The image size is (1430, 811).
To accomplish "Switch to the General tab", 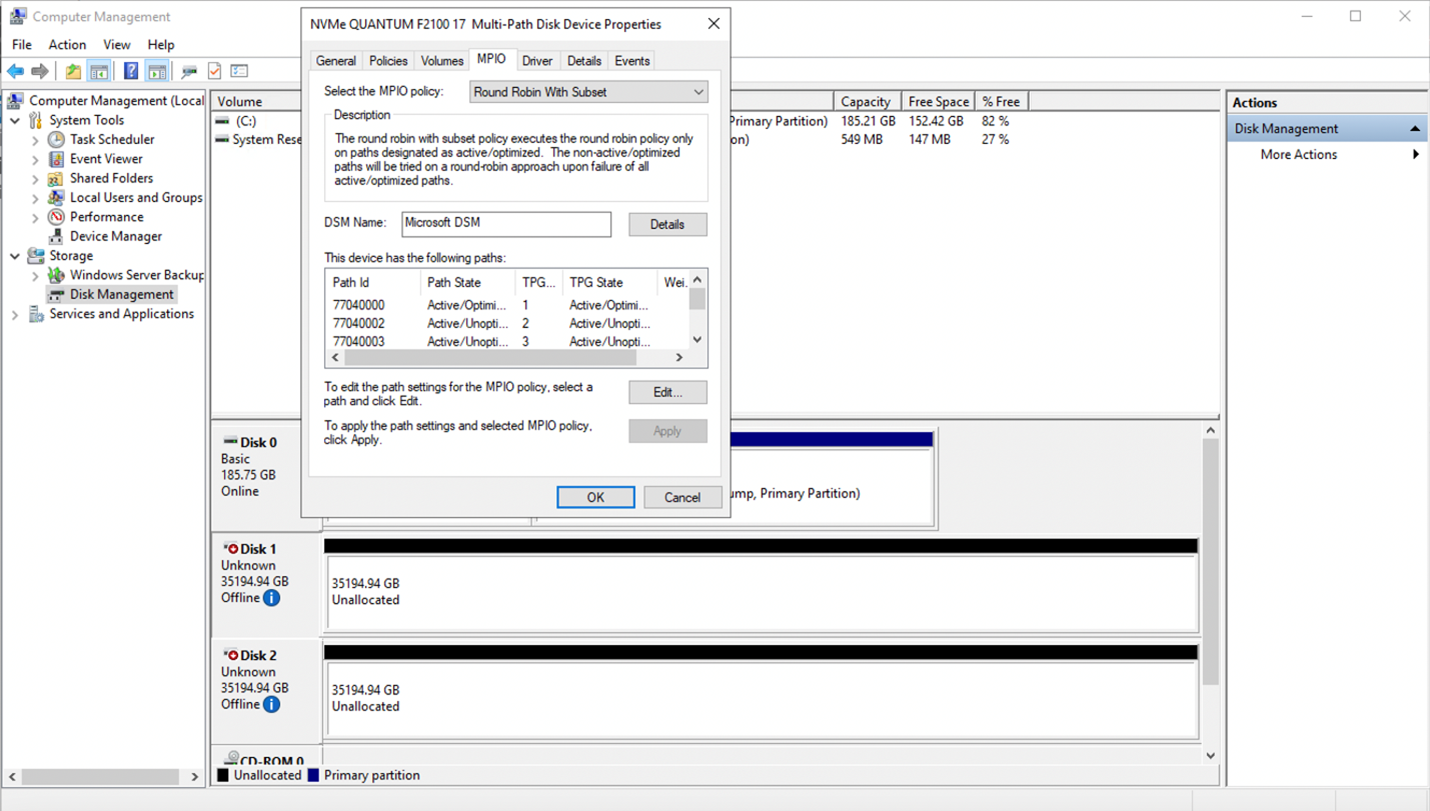I will coord(336,61).
